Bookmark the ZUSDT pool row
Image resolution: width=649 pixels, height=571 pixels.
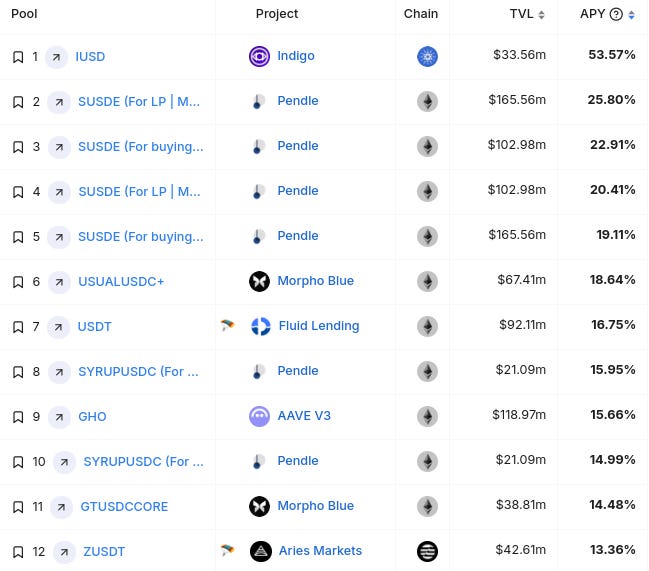click(18, 552)
